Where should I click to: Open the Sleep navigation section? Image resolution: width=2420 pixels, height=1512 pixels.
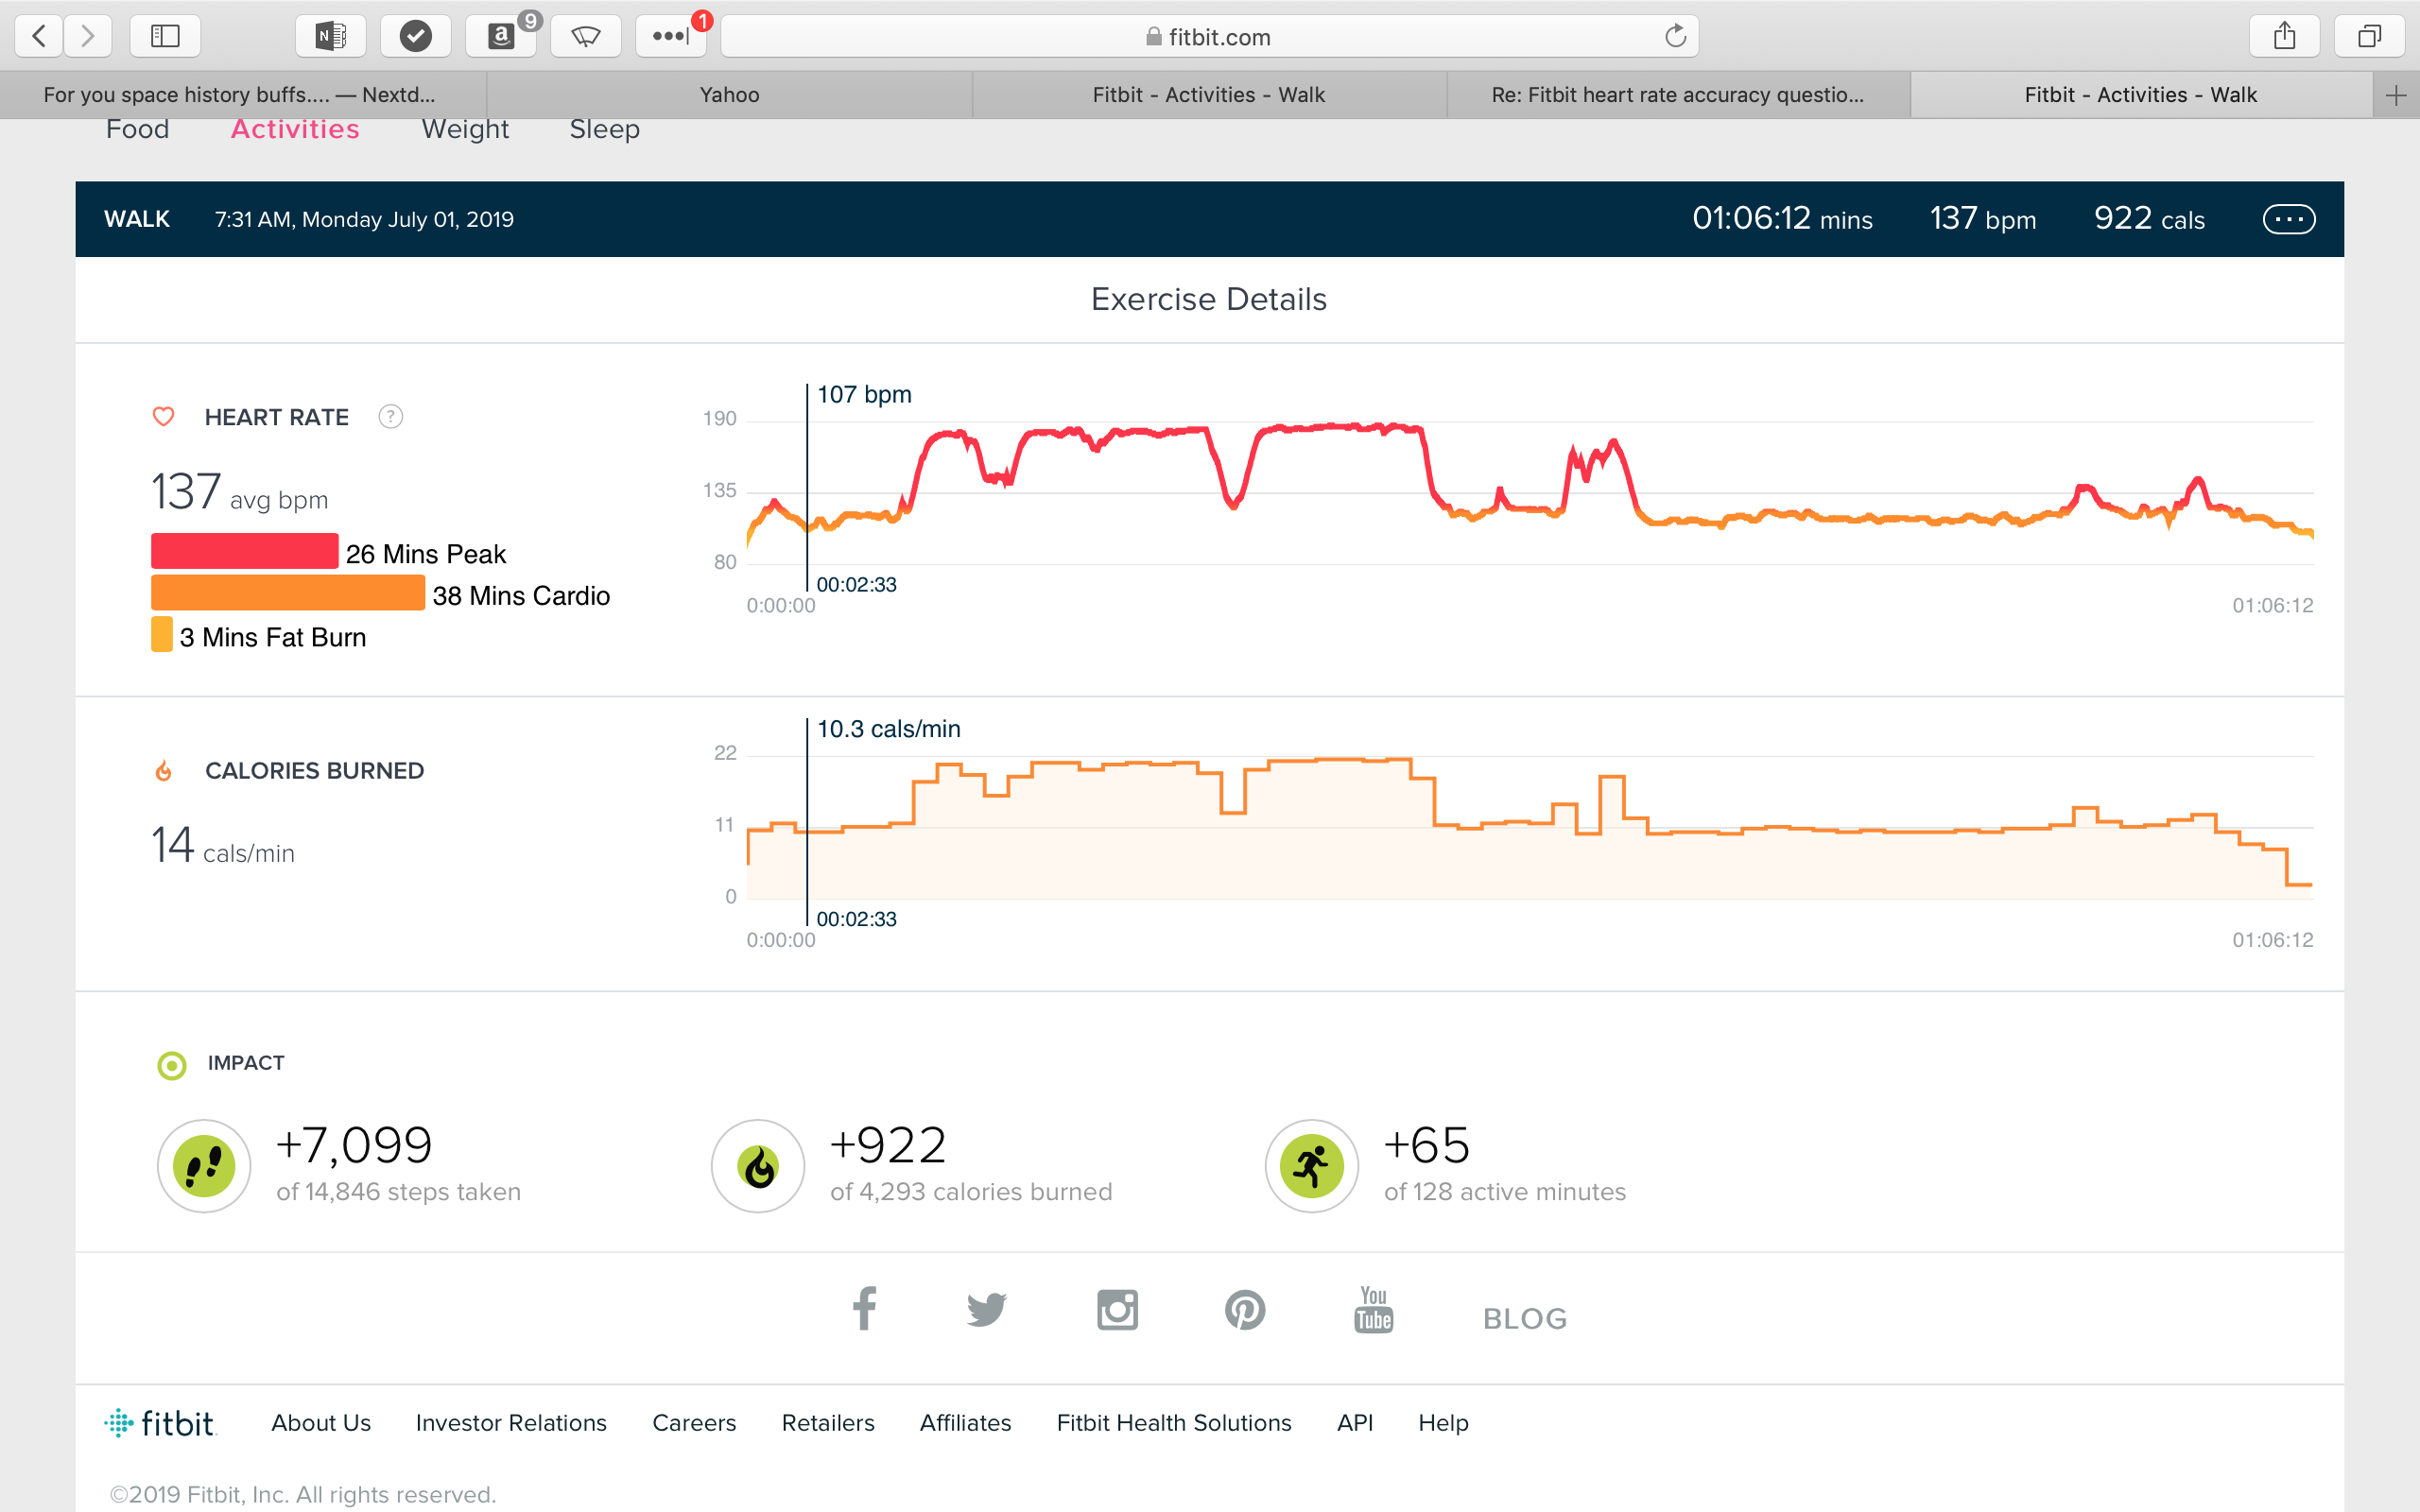pyautogui.click(x=604, y=129)
